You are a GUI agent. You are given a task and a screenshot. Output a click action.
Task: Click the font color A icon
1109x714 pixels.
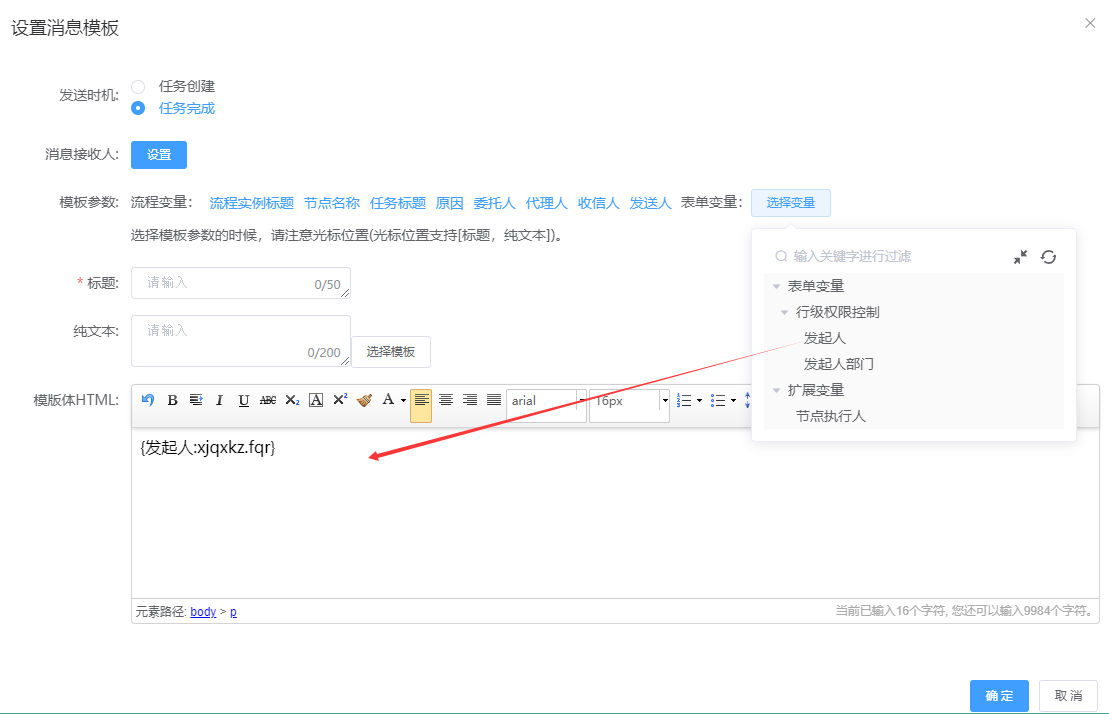coord(388,400)
